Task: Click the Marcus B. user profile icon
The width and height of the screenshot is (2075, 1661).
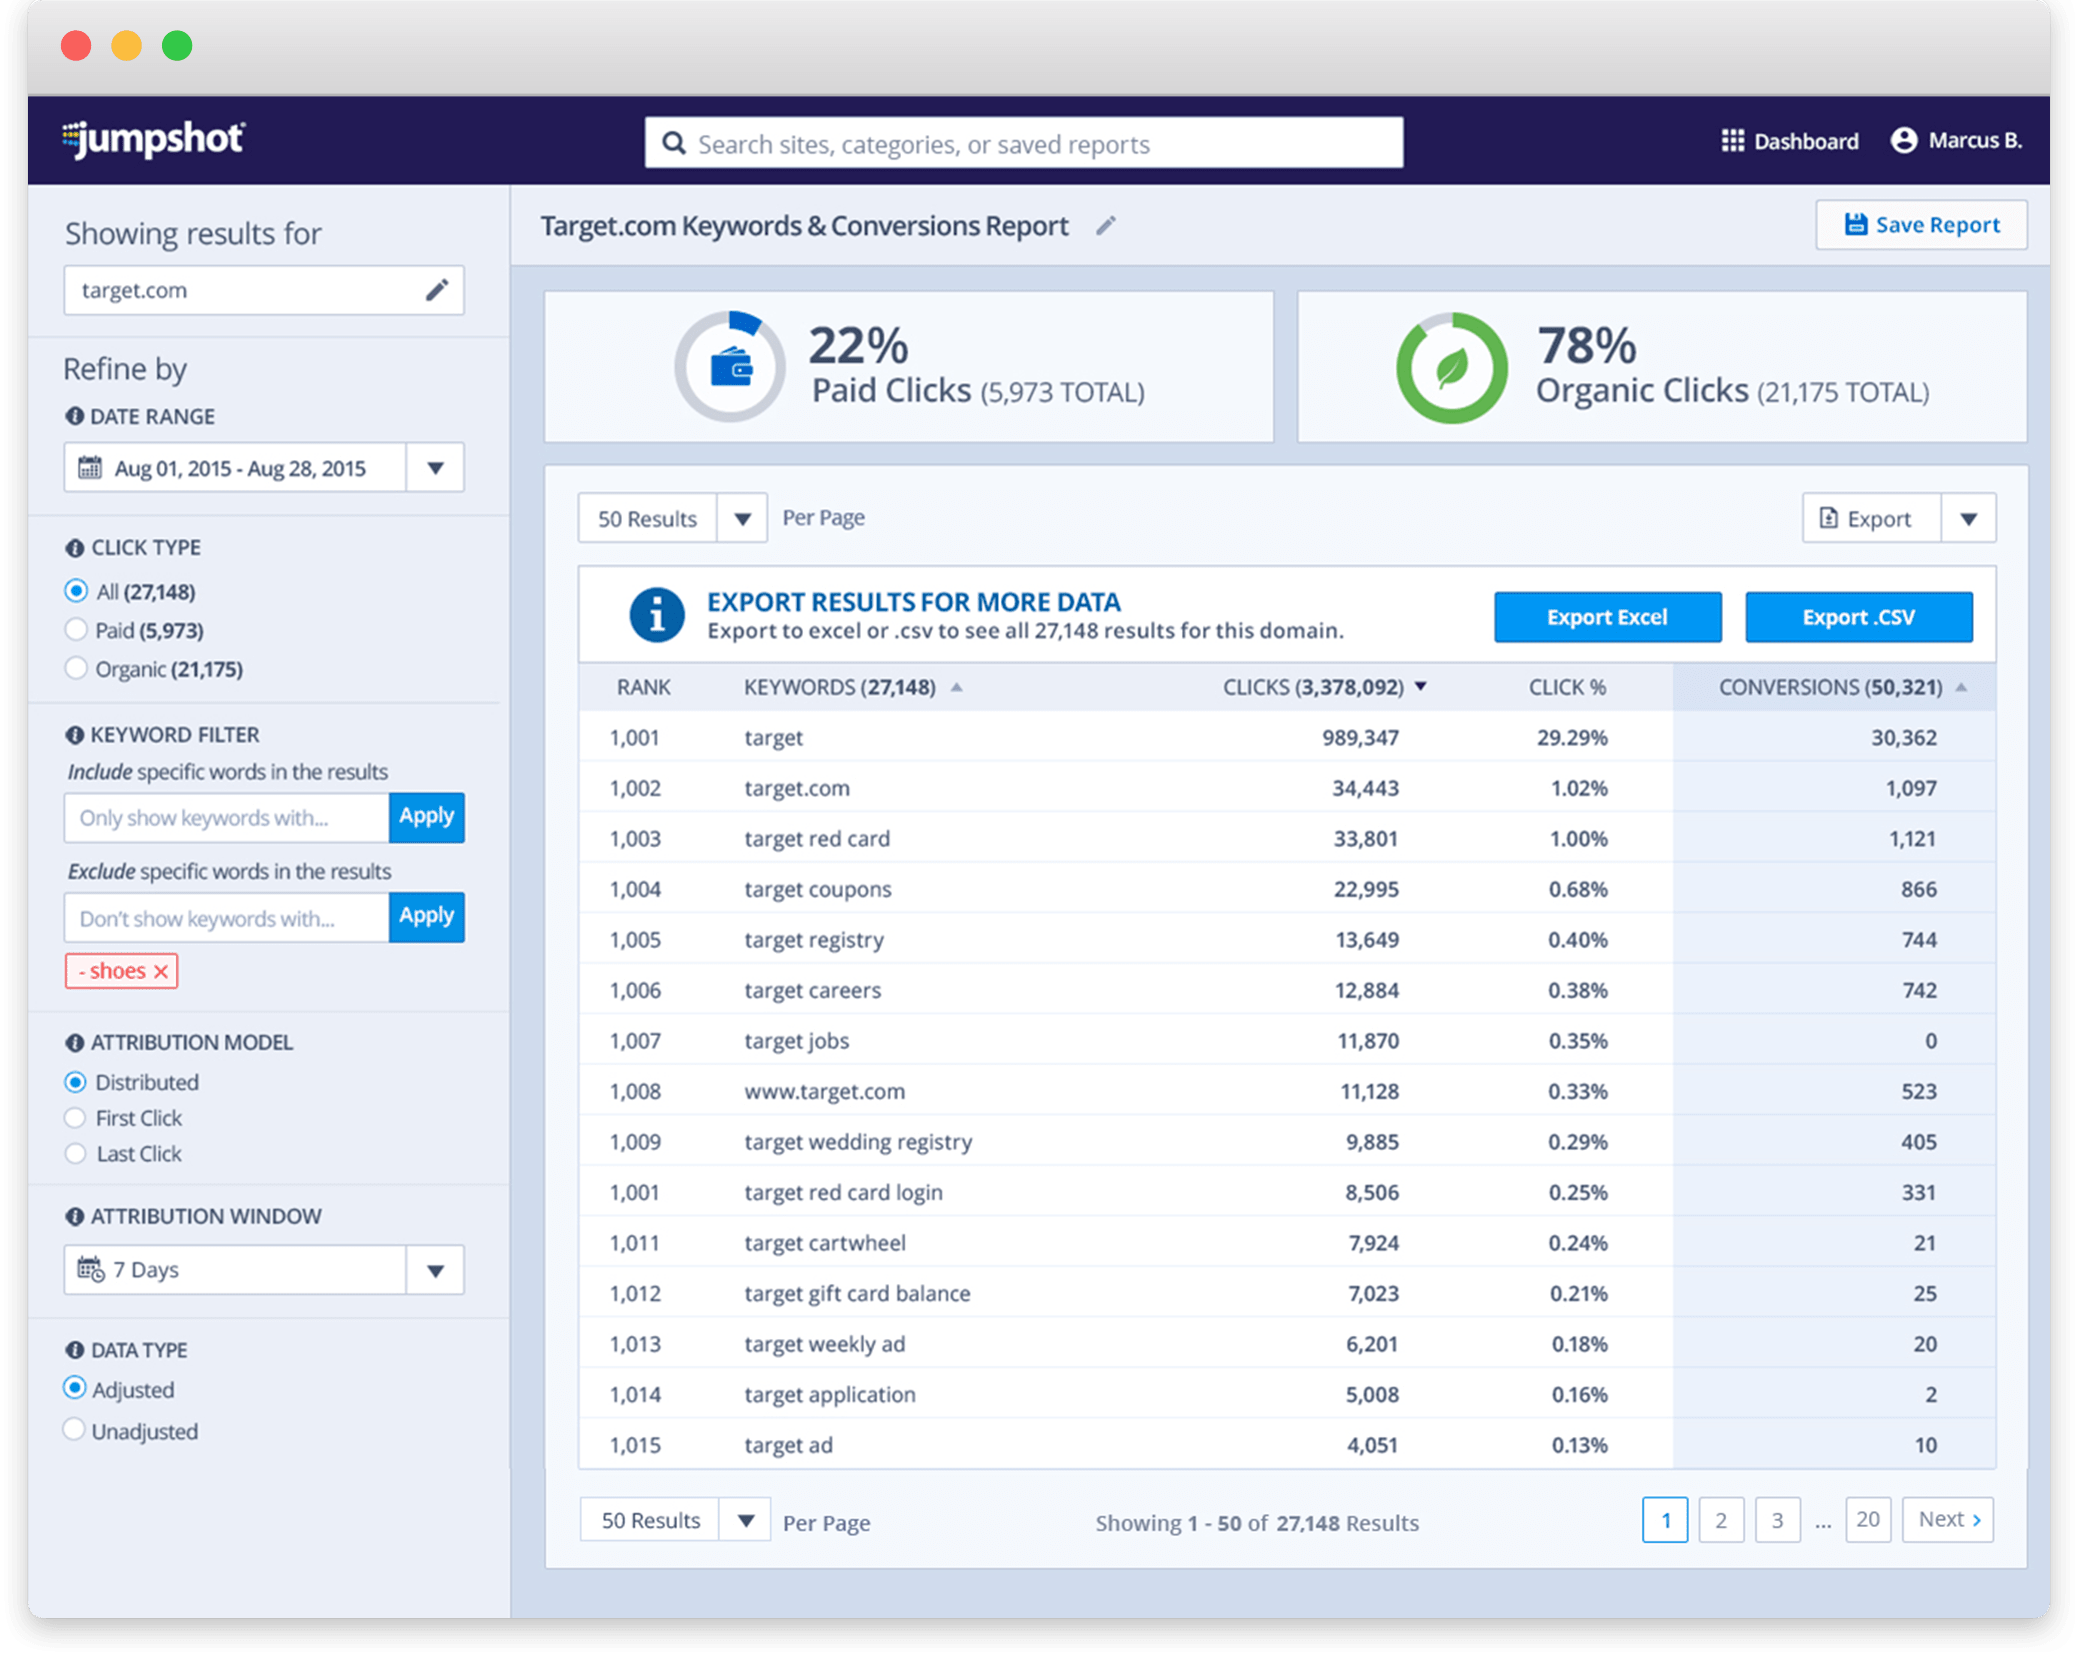Action: 1904,141
